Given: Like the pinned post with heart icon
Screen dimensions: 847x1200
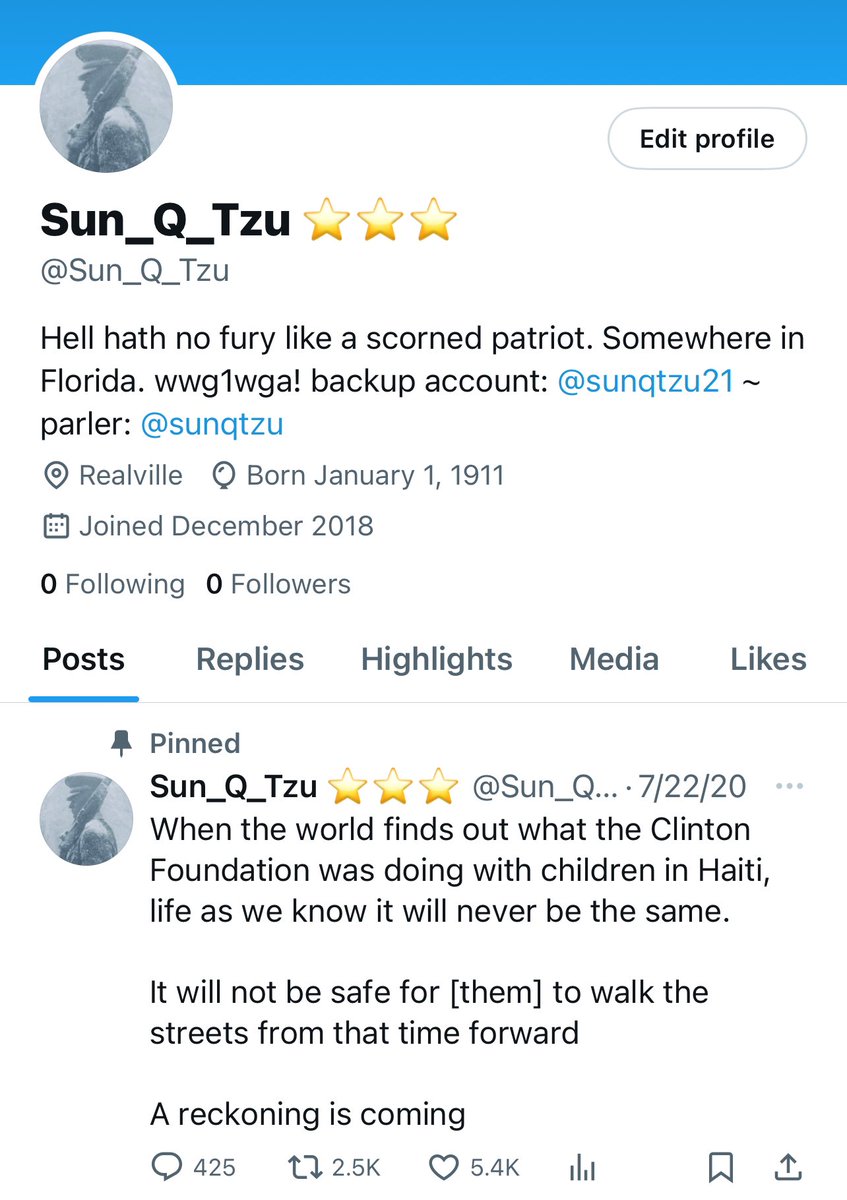Looking at the screenshot, I should click(443, 1167).
